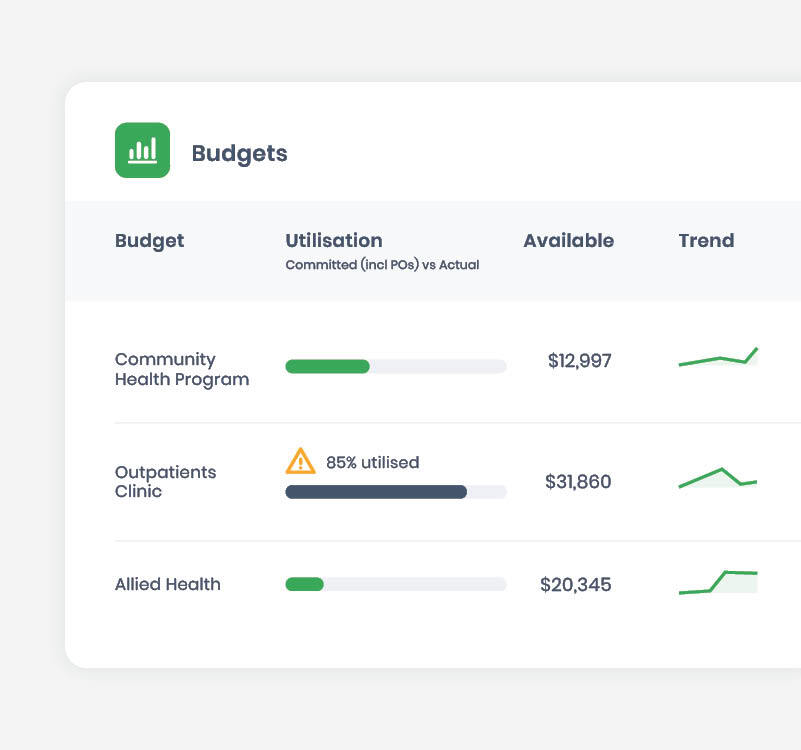Sort by the Available column header
Viewport: 801px width, 750px height.
pos(568,240)
